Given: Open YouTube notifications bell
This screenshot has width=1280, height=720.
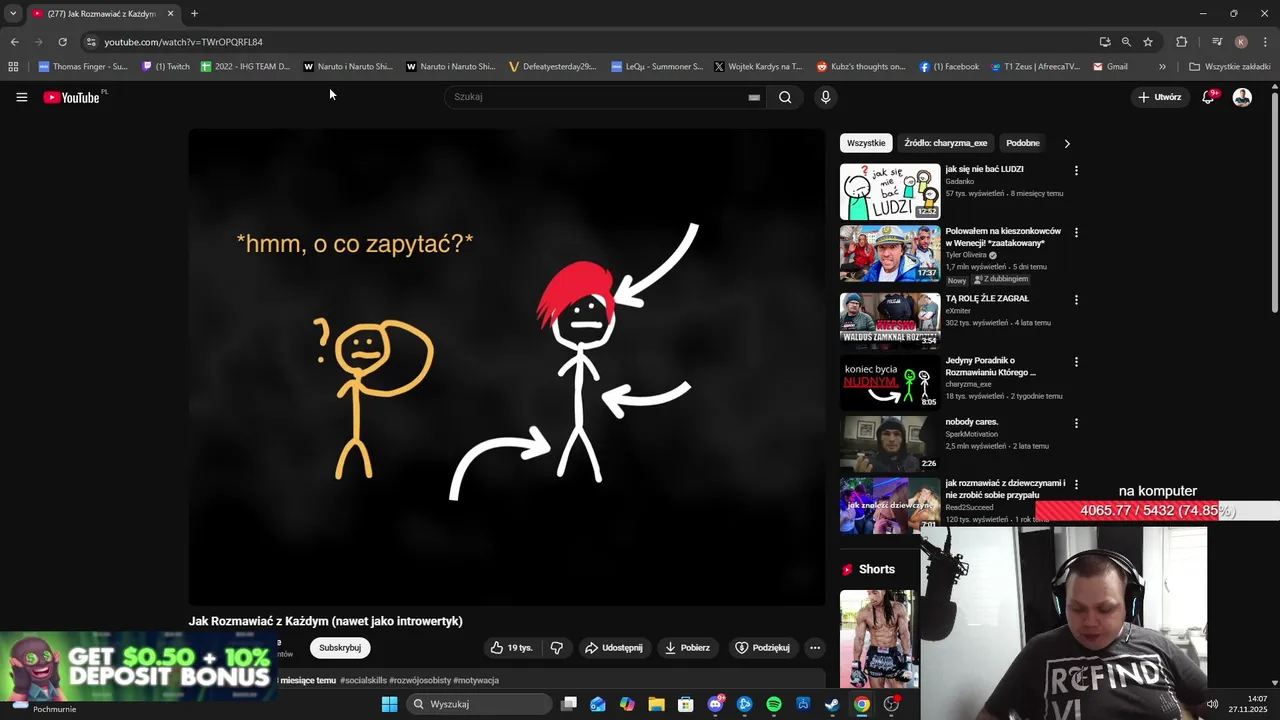Looking at the screenshot, I should (x=1208, y=97).
